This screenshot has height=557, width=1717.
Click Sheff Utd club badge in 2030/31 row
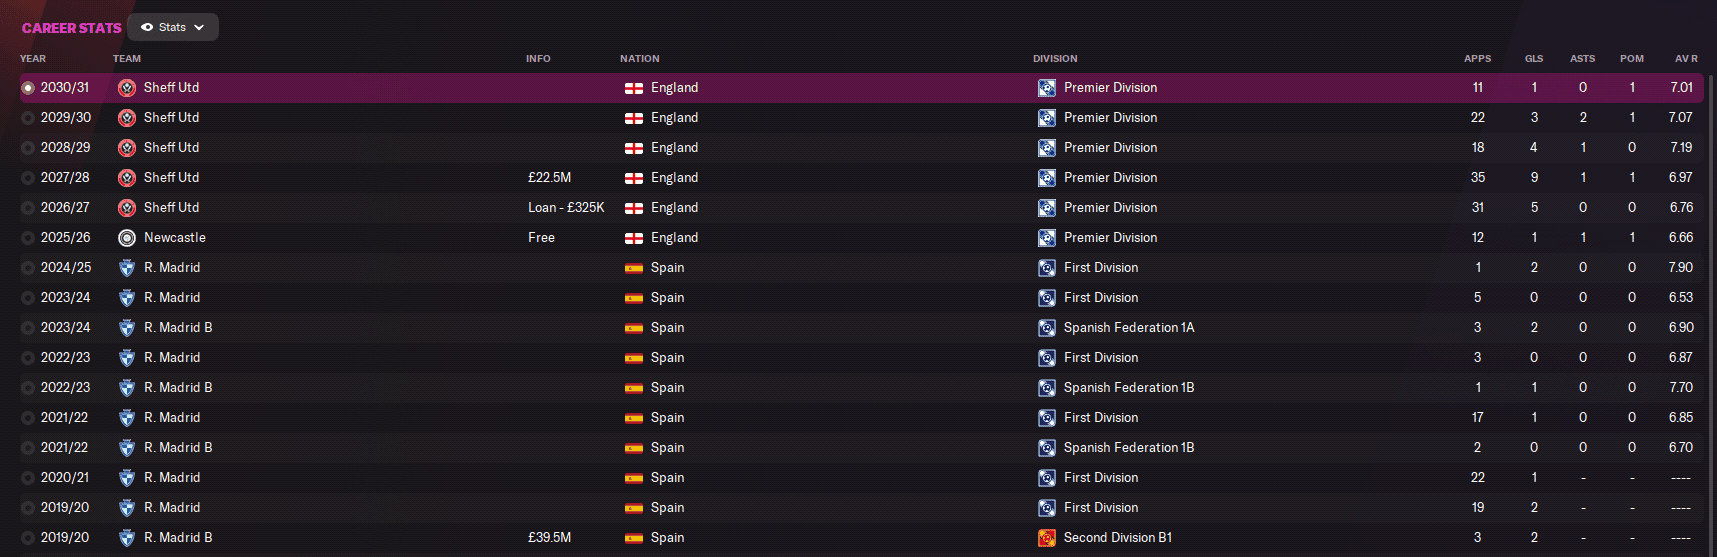click(x=127, y=88)
